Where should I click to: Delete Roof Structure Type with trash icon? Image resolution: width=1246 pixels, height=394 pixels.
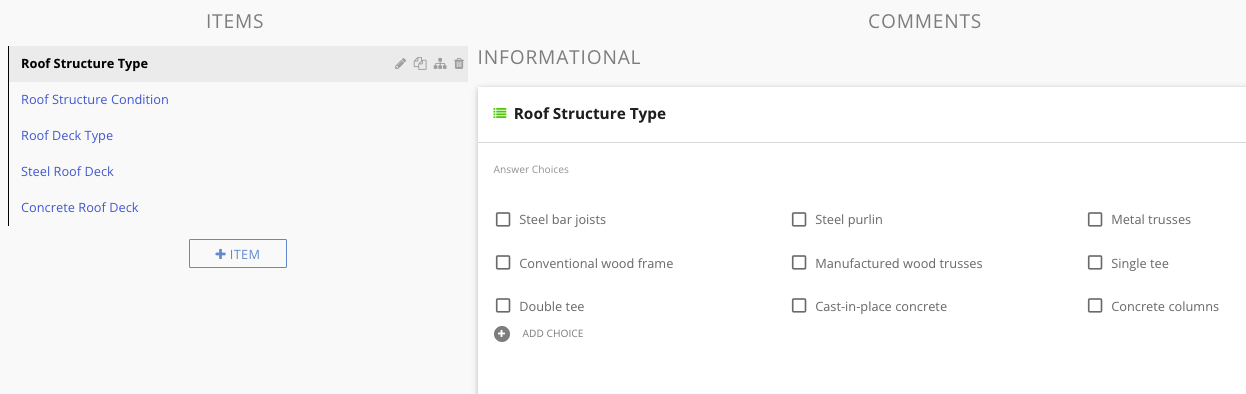[x=459, y=64]
